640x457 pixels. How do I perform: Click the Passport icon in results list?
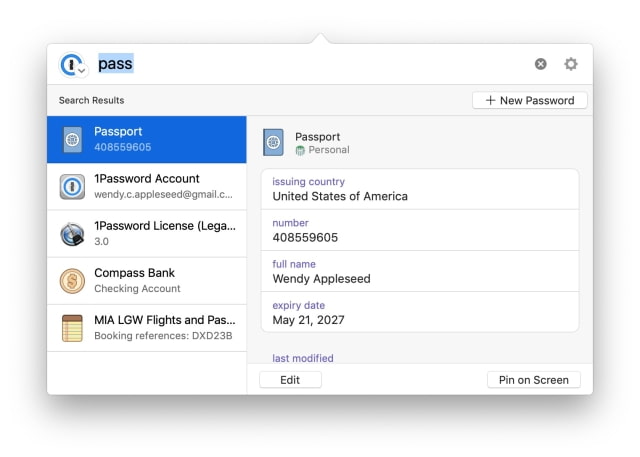click(72, 139)
